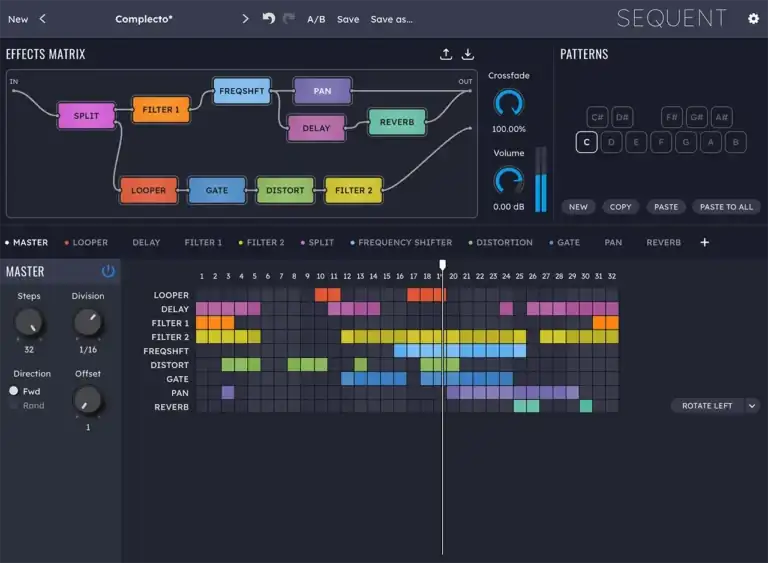Screen dimensions: 768x563
Task: Click the effects matrix upload icon
Action: pos(446,54)
